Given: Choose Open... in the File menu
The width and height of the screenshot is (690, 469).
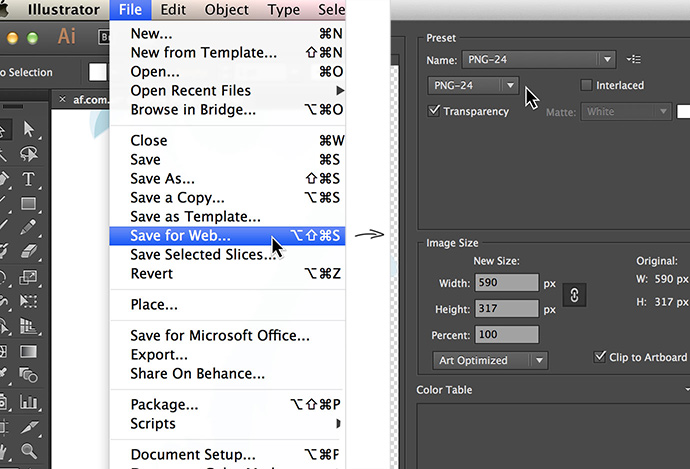Looking at the screenshot, I should [x=227, y=71].
